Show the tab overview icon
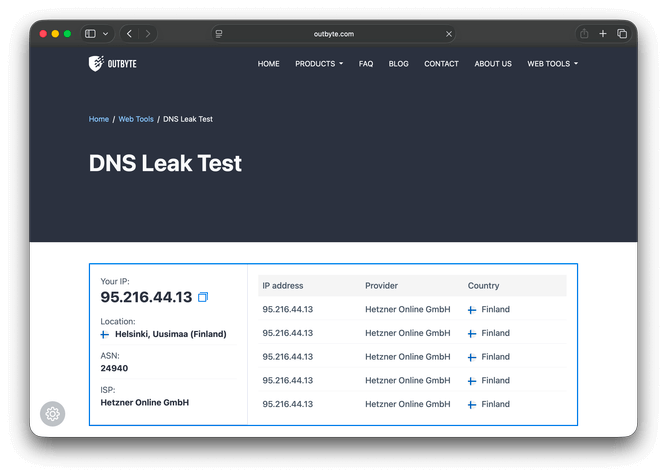The width and height of the screenshot is (667, 476). pos(622,34)
